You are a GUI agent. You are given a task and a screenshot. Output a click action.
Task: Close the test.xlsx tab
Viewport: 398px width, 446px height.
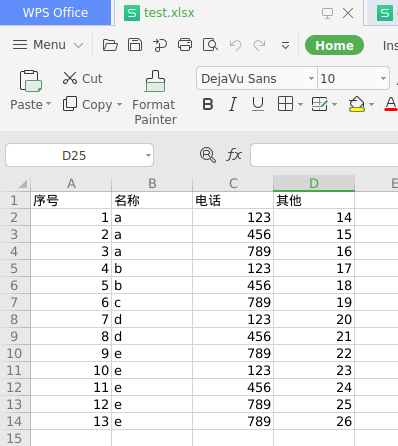pos(348,13)
